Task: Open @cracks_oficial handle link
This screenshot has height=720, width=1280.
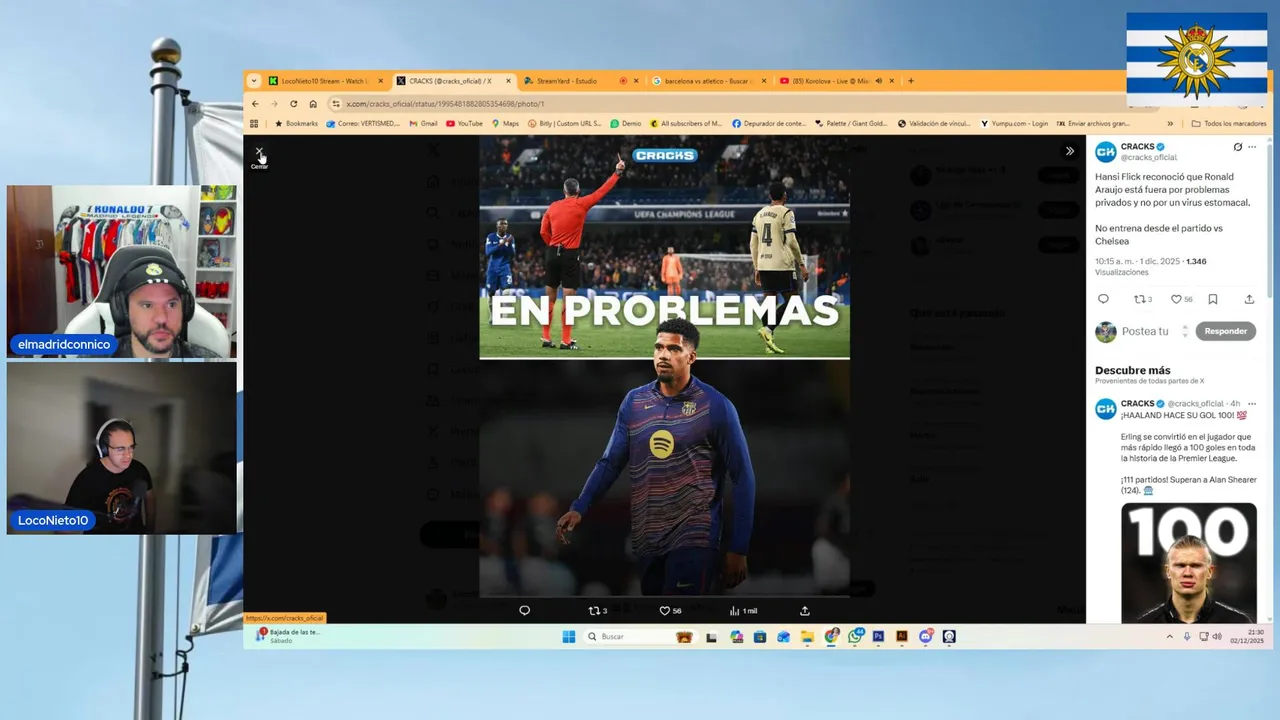Action: [1149, 158]
